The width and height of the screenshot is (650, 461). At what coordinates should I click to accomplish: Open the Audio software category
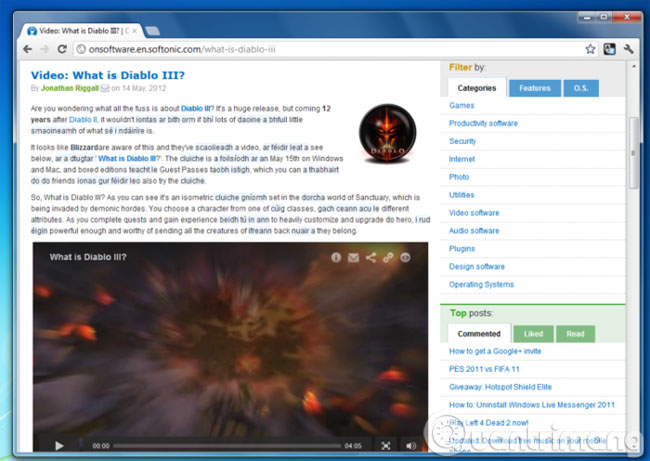474,230
